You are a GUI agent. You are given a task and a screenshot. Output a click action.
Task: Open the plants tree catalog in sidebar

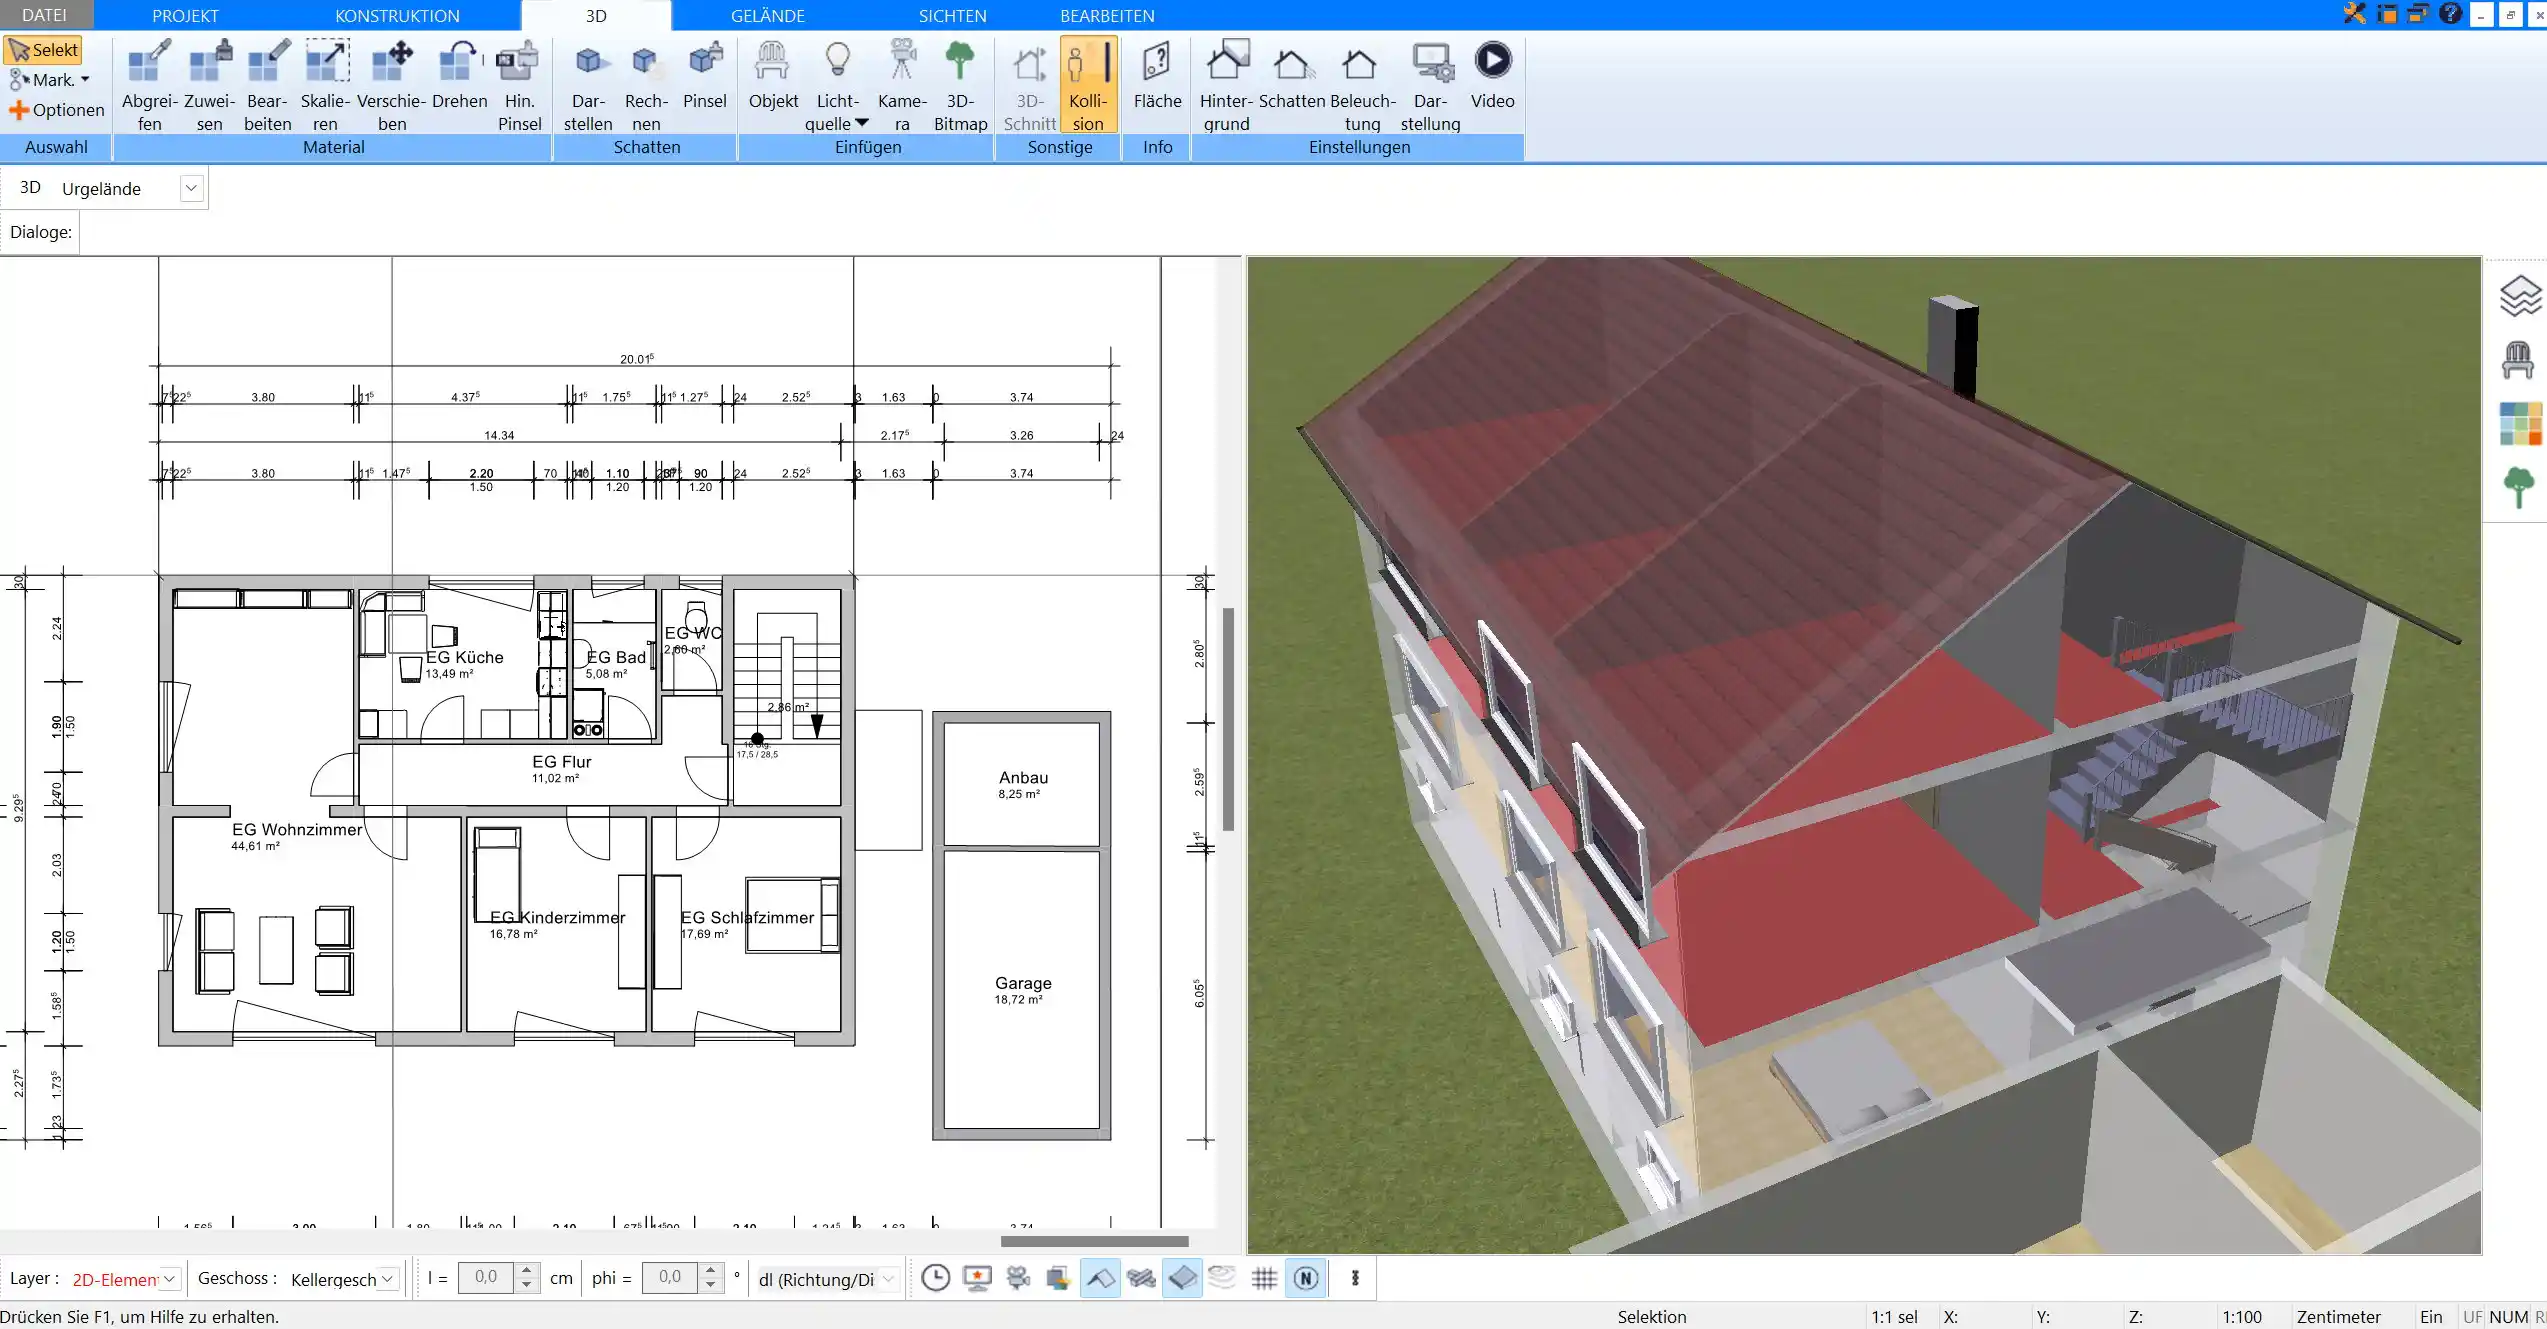pos(2518,488)
